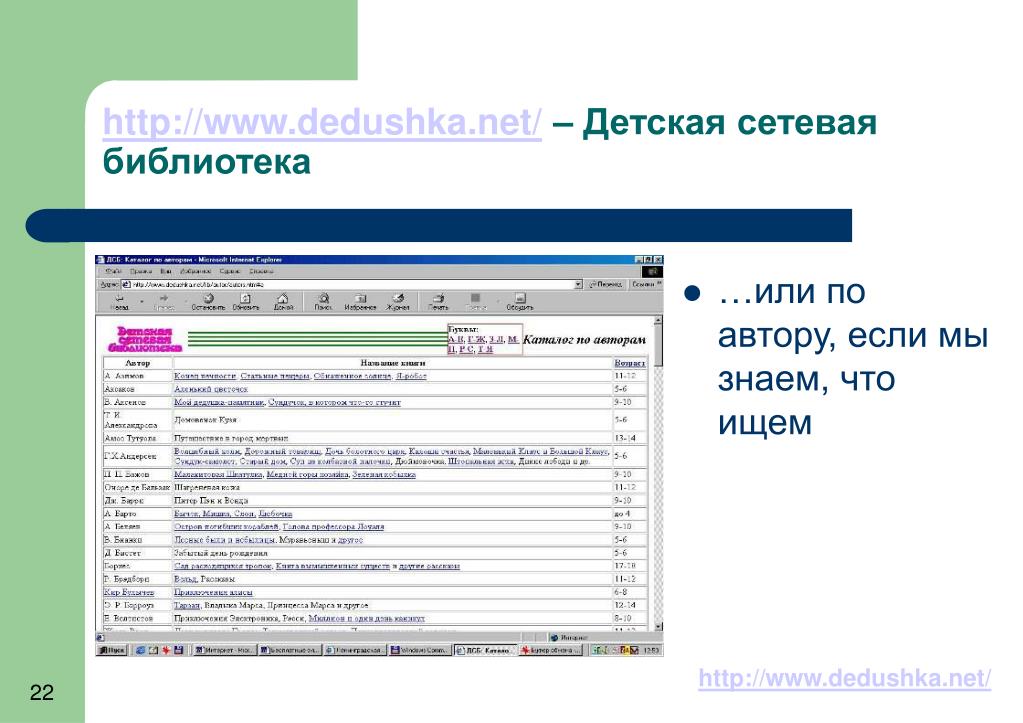Open the Приключения Алисы book link
The image size is (1023, 723).
coord(213,592)
